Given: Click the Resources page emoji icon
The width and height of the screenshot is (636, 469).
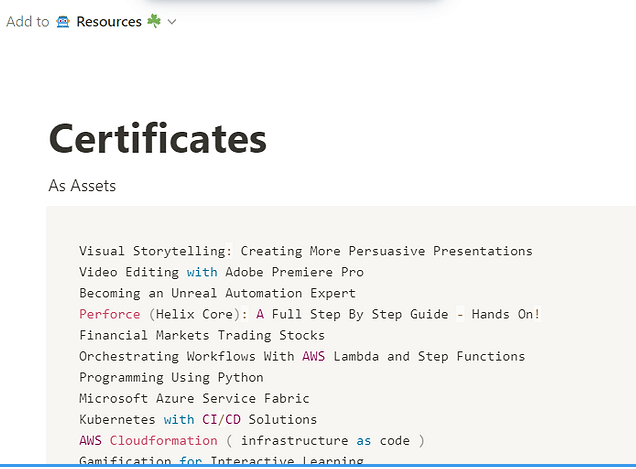Looking at the screenshot, I should pos(63,22).
